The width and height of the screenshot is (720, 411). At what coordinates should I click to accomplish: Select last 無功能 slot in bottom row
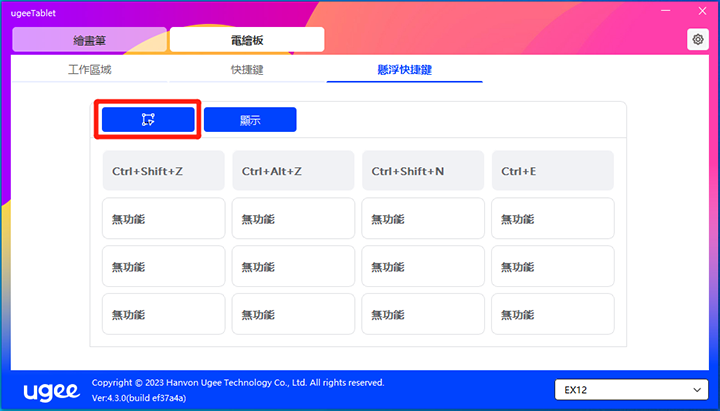click(552, 314)
